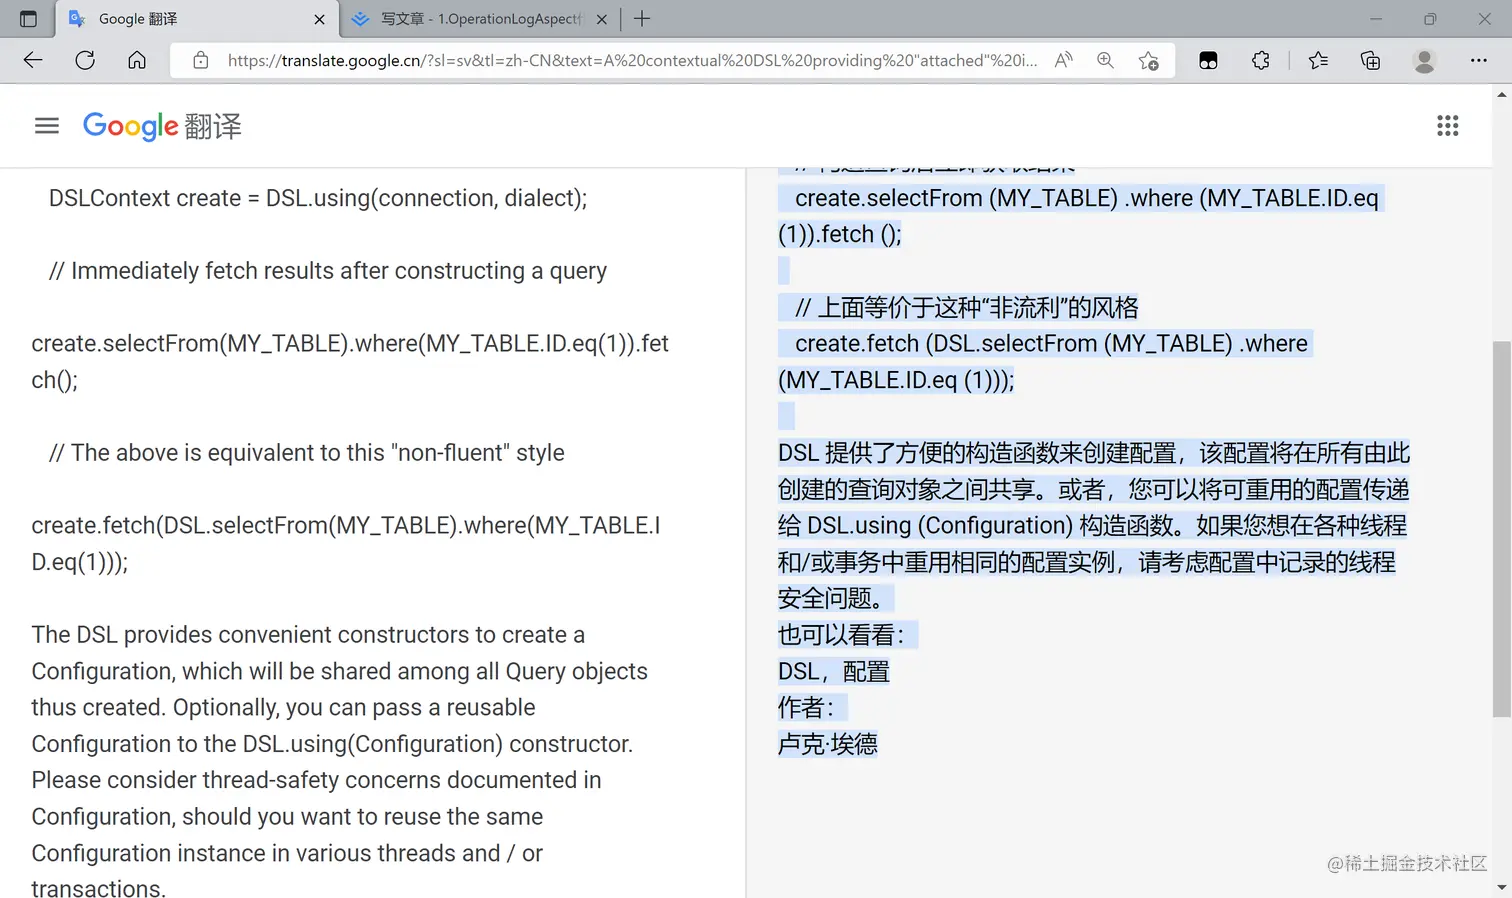Restore down the browser window
1512x898 pixels.
pyautogui.click(x=1430, y=19)
